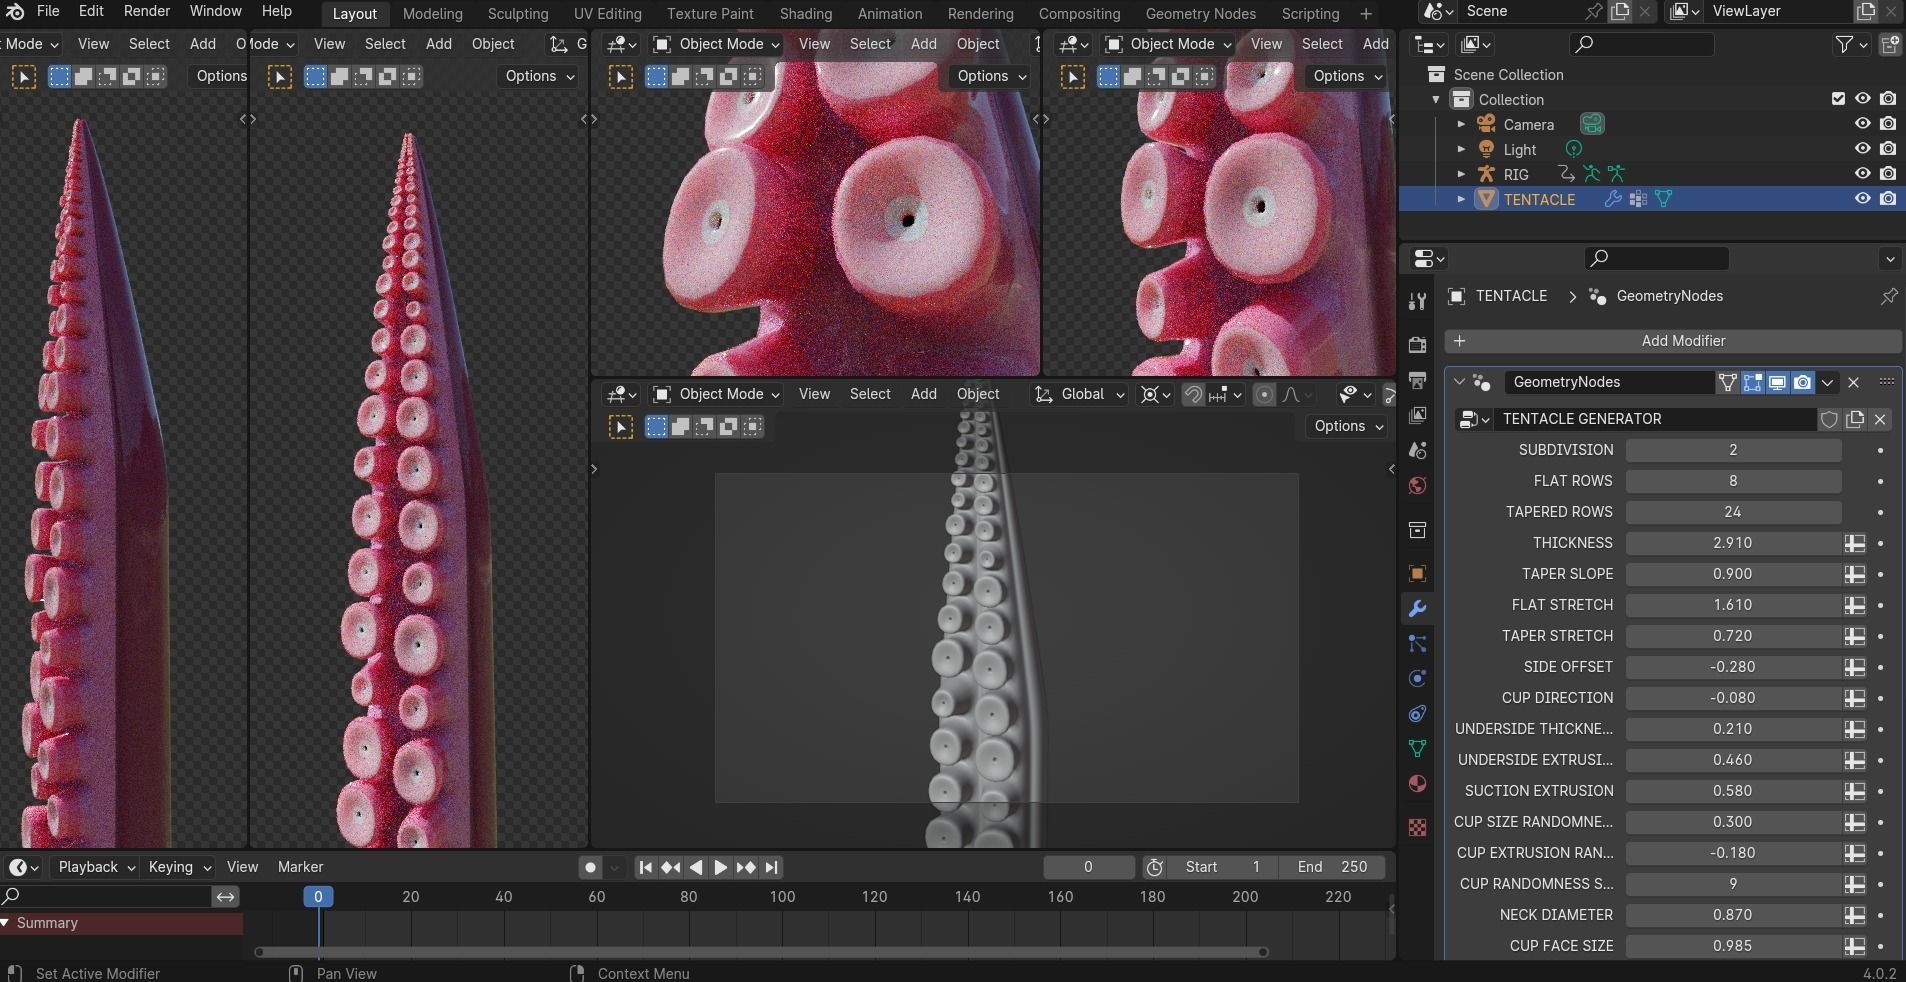Choose extend selection mode in bottom viewport
Image resolution: width=1906 pixels, height=982 pixels.
(x=681, y=427)
